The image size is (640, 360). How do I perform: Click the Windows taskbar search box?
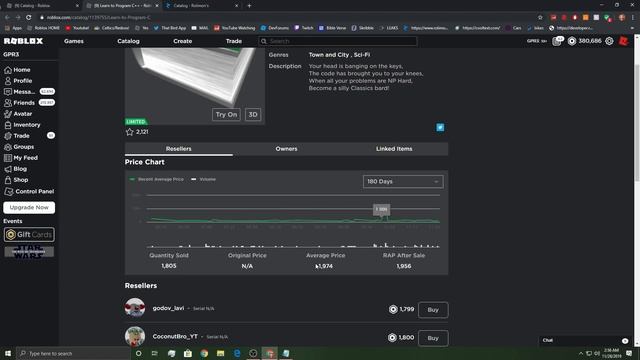click(73, 353)
